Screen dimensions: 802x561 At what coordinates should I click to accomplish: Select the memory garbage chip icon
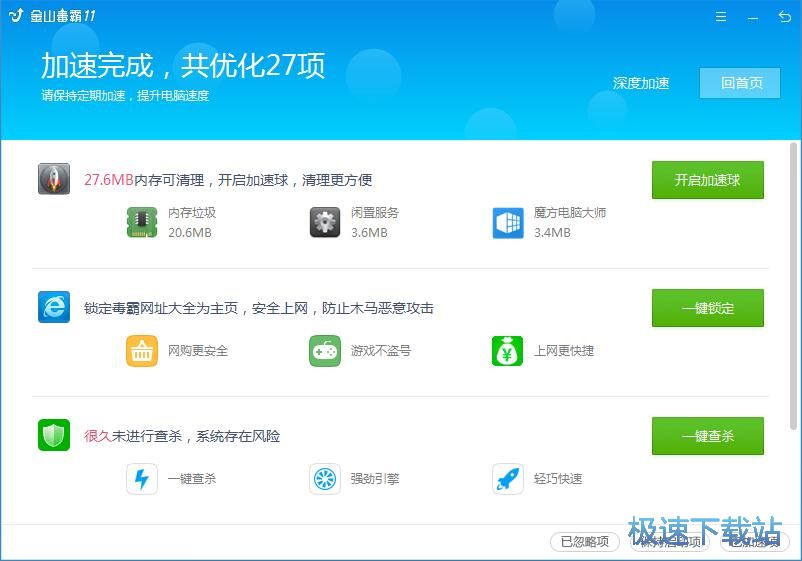tap(142, 222)
